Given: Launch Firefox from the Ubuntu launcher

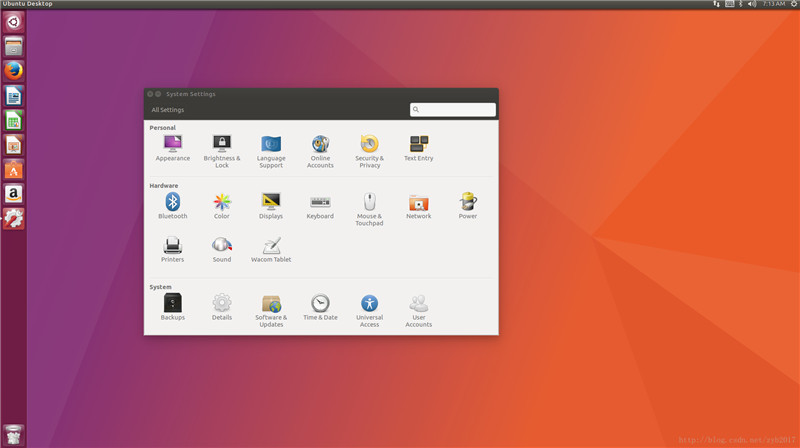Looking at the screenshot, I should [13, 71].
